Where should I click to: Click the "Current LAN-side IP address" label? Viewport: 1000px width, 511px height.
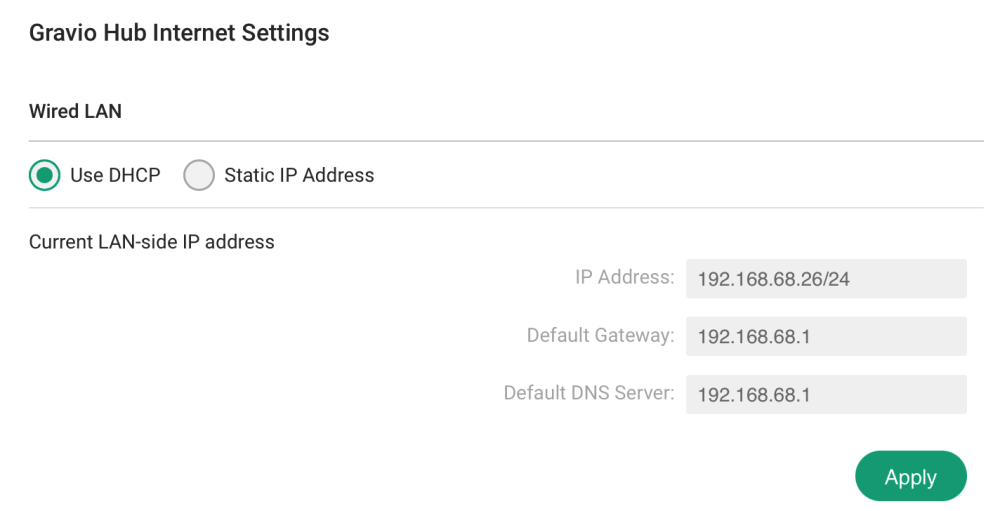click(x=151, y=241)
